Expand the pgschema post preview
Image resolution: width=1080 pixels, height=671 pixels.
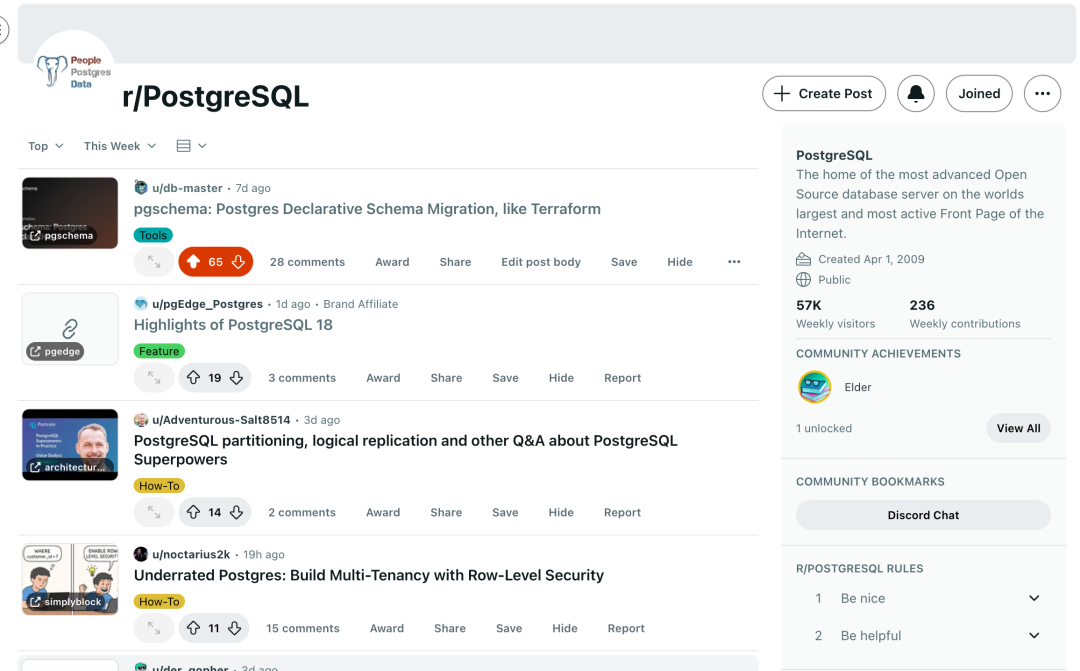point(154,262)
